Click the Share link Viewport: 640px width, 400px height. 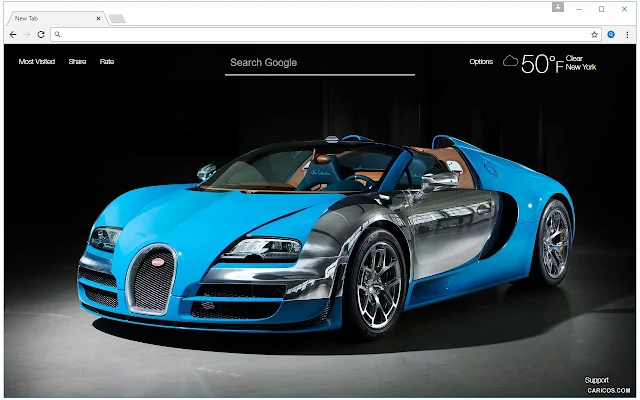pyautogui.click(x=77, y=62)
